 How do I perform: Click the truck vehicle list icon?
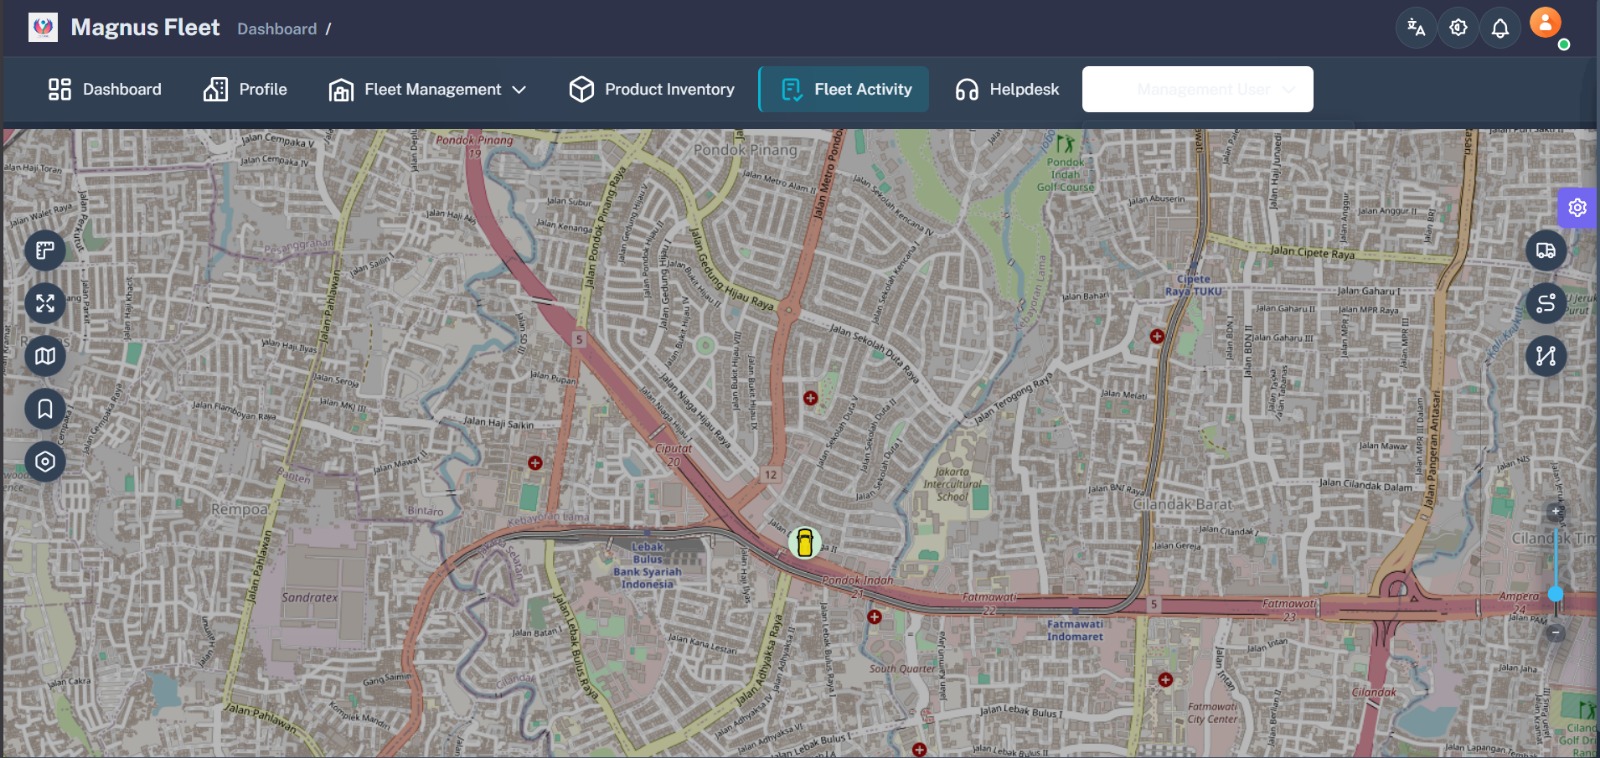tap(1546, 250)
